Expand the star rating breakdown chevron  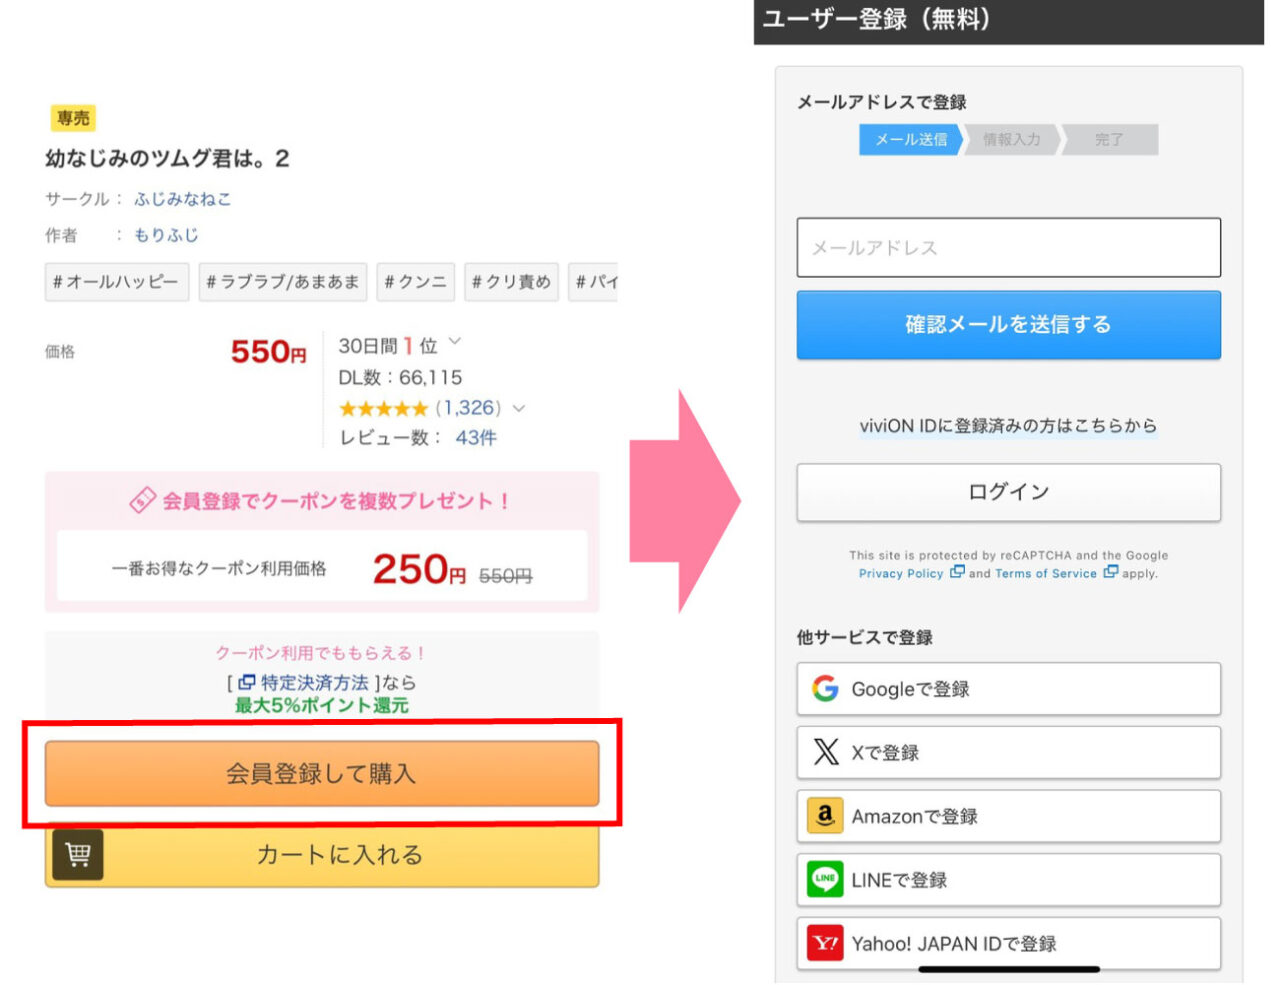click(518, 408)
